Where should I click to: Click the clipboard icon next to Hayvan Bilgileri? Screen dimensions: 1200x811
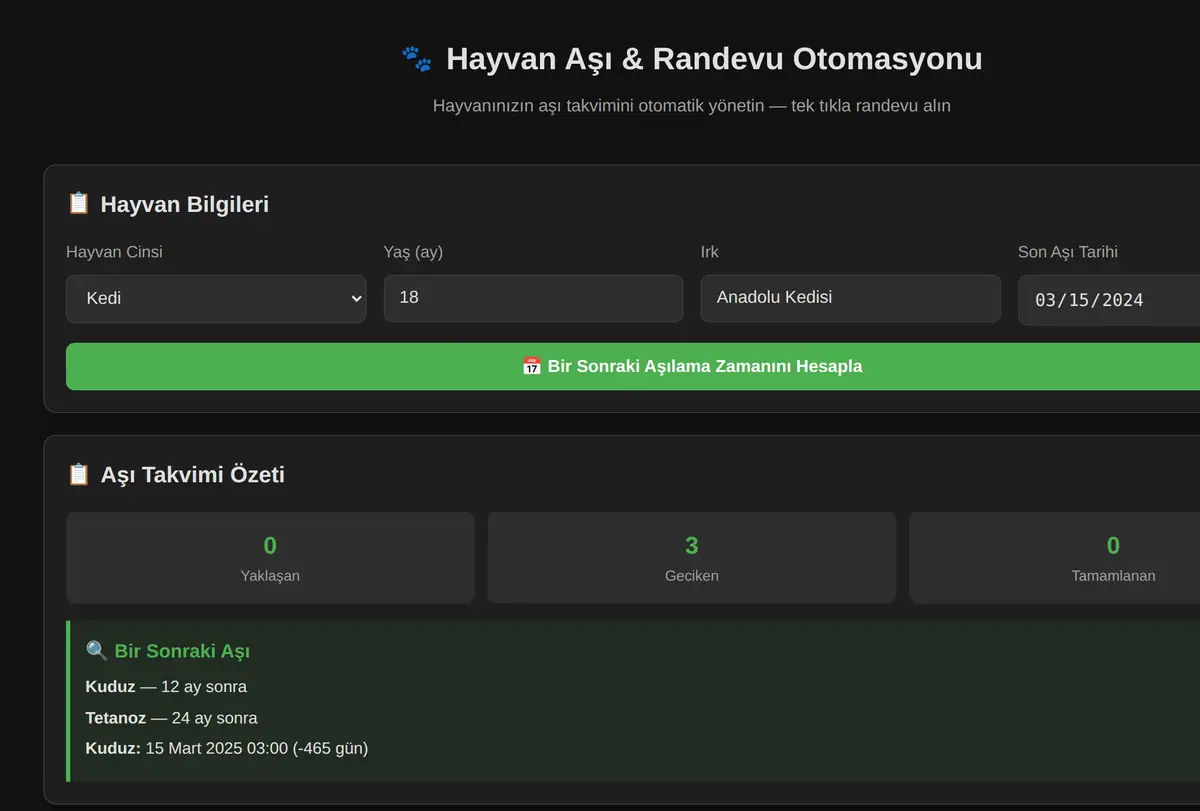(78, 204)
